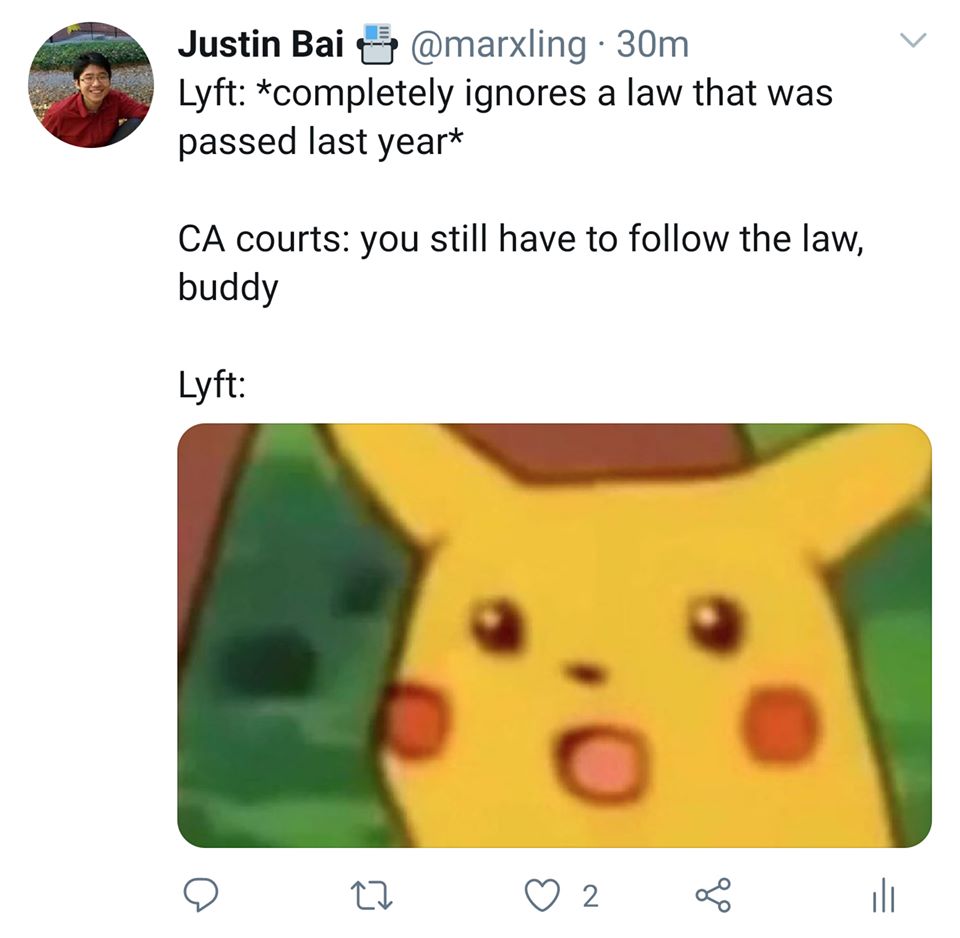Image resolution: width=960 pixels, height=938 pixels.
Task: Click the Justin Bai display name
Action: point(260,44)
